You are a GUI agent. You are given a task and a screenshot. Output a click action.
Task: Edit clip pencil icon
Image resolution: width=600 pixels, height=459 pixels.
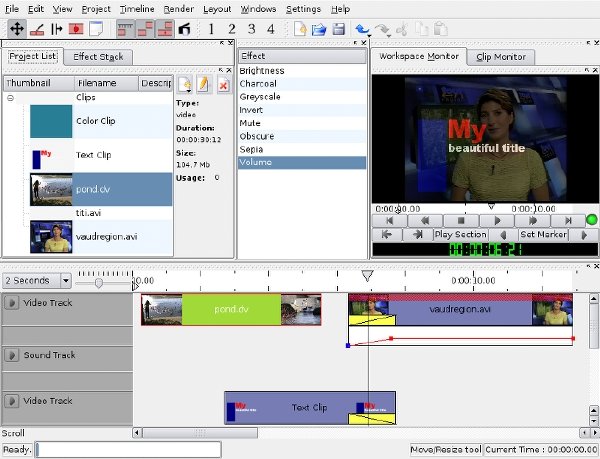[204, 85]
